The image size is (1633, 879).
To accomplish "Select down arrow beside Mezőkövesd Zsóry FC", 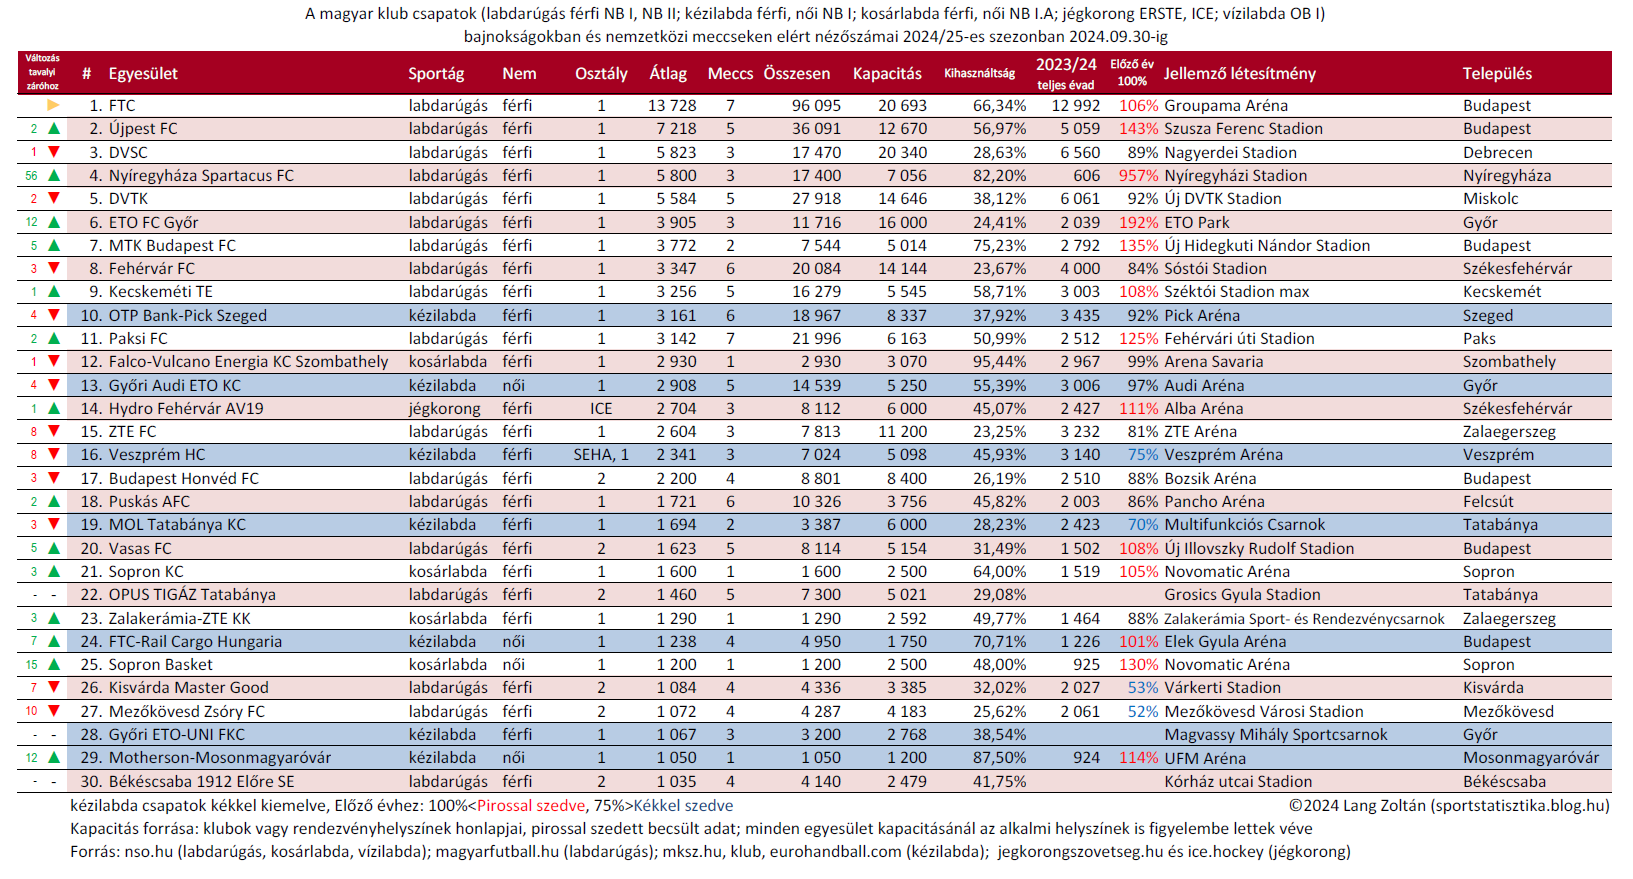I will 54,711.
